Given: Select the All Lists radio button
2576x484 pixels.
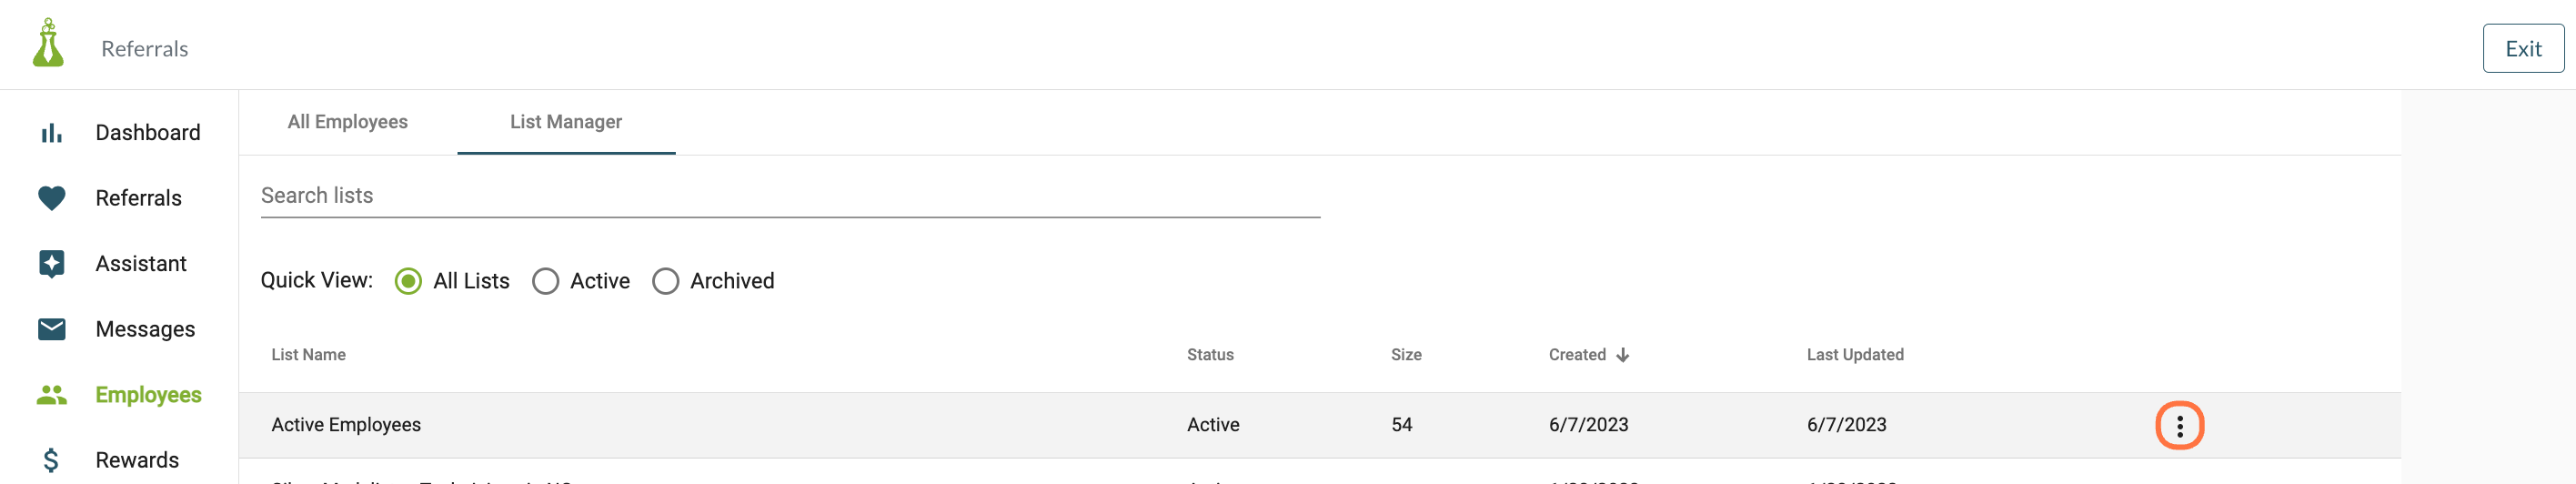Looking at the screenshot, I should click(x=408, y=281).
